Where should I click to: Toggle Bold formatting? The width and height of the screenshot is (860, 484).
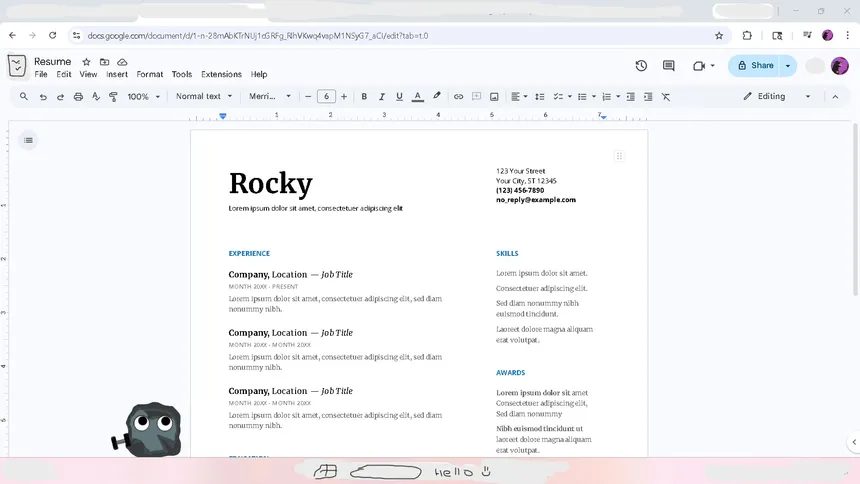364,97
